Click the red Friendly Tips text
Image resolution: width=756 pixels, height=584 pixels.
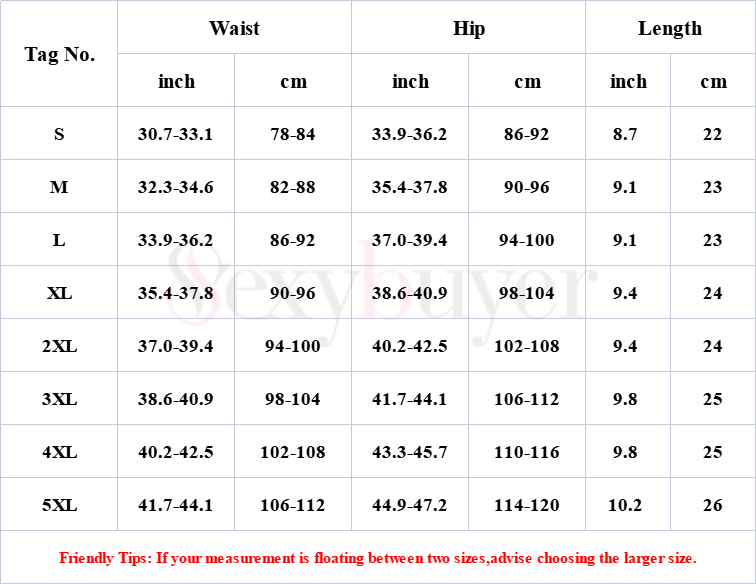click(x=378, y=558)
